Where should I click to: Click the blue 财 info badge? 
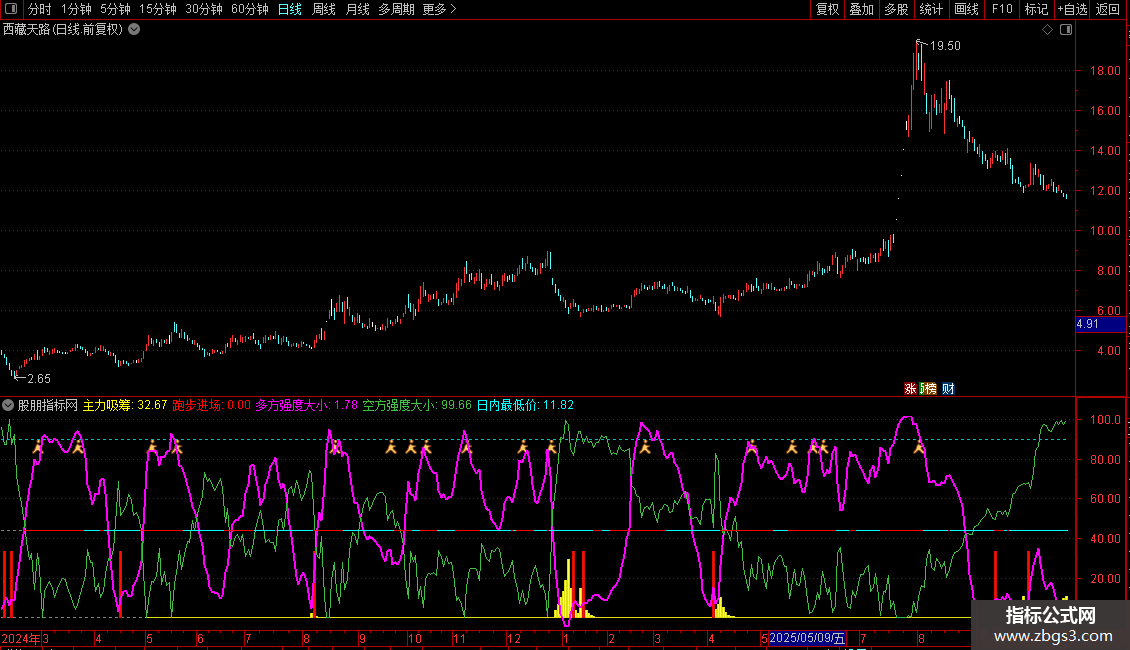tap(948, 389)
